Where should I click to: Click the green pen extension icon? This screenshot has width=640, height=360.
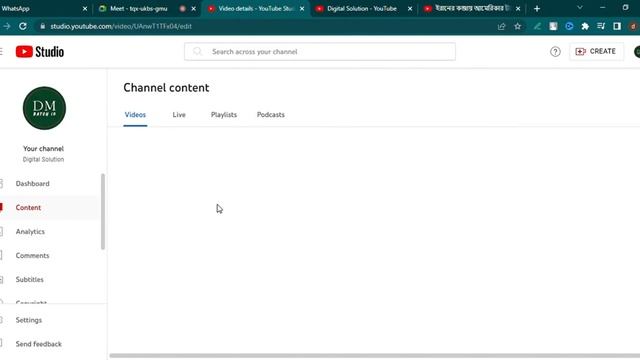pyautogui.click(x=537, y=26)
